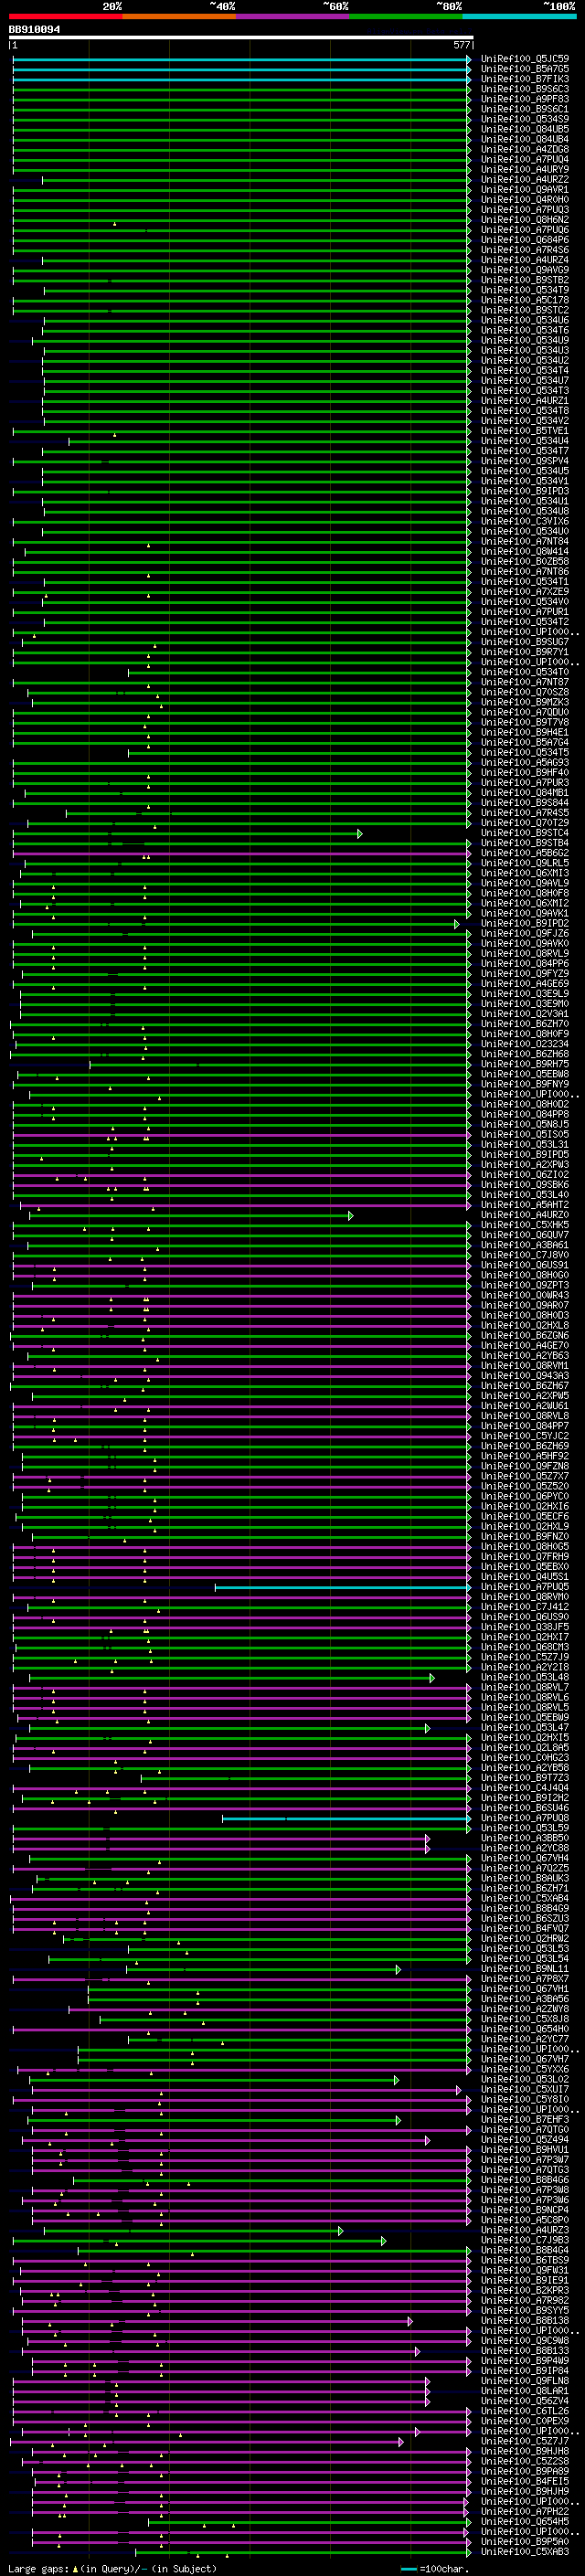The height and width of the screenshot is (2576, 585).
Task: Select label UniRef100_B9IPD5
Action: tap(525, 1155)
